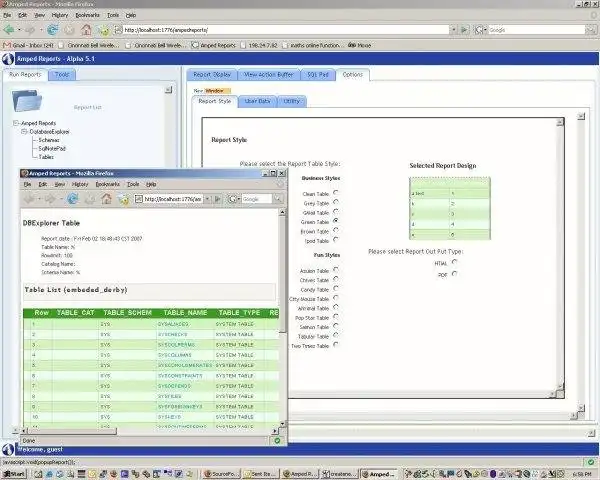Click collapse arrow of Report List panel

168,90
